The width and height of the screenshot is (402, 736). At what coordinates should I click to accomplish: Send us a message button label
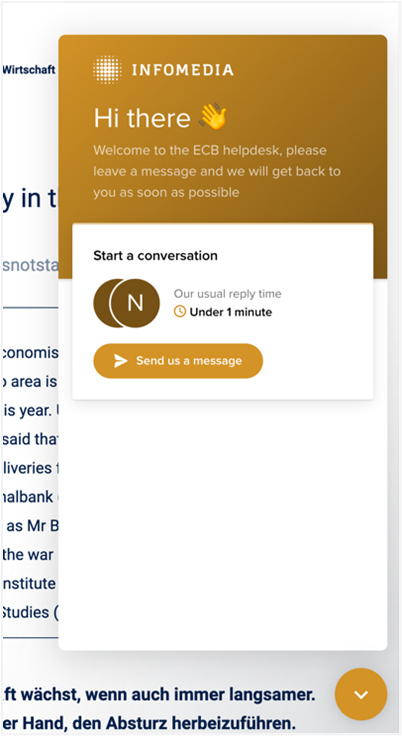click(x=189, y=360)
